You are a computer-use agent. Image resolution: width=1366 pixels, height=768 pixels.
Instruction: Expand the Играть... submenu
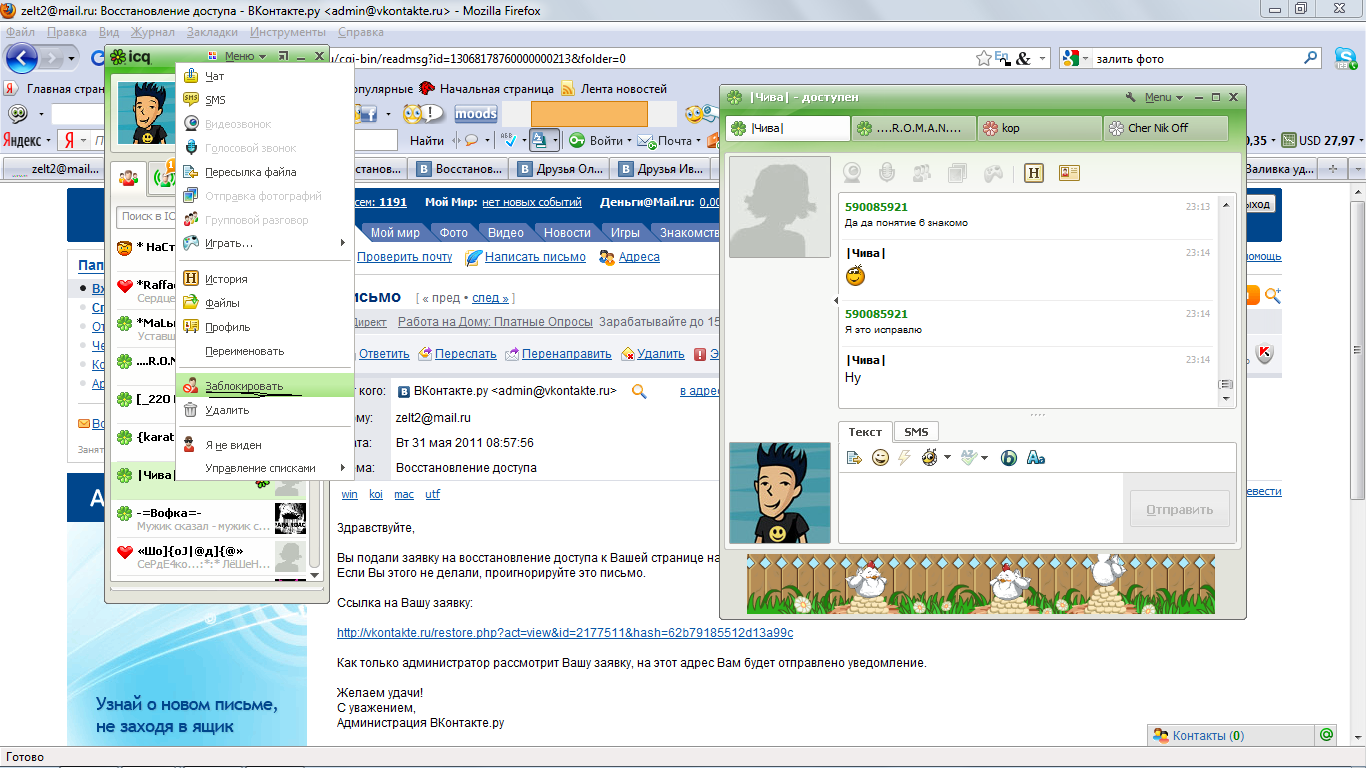[x=265, y=243]
